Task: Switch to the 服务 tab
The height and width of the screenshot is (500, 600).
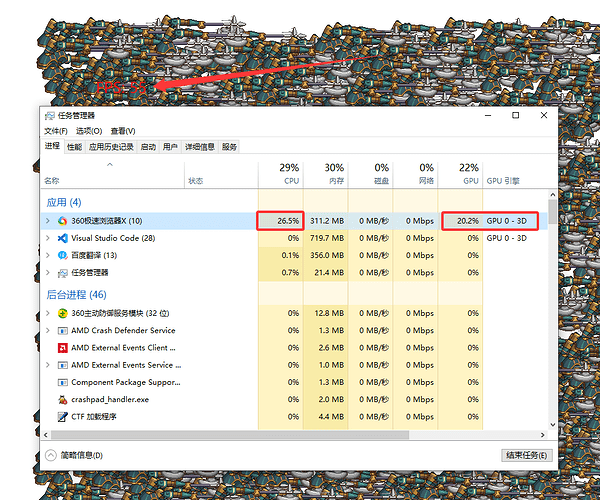Action: [229, 147]
